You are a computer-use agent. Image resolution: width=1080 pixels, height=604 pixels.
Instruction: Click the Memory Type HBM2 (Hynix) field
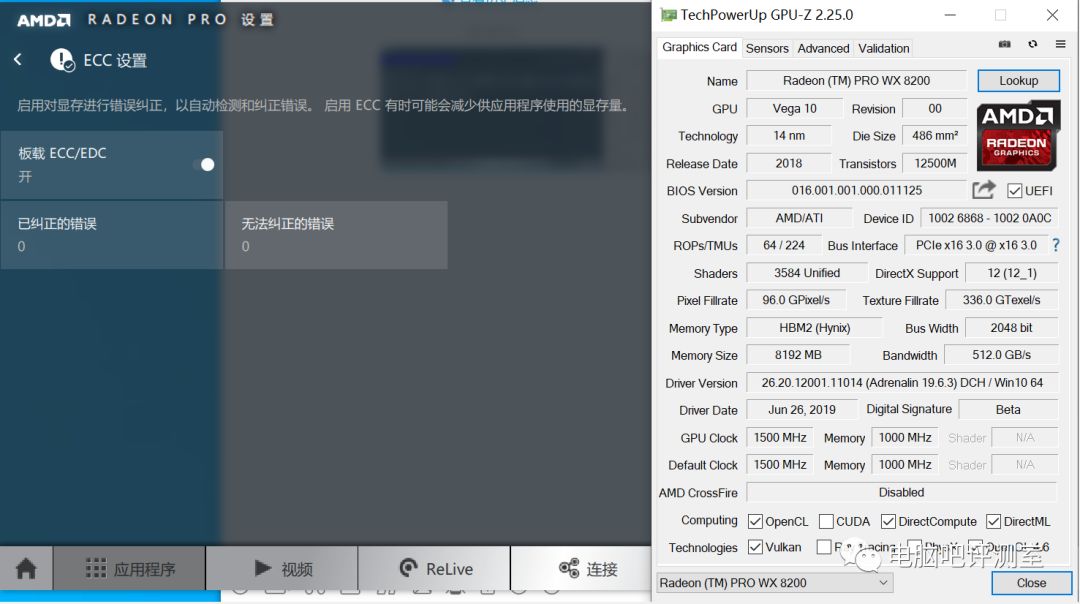tap(814, 328)
